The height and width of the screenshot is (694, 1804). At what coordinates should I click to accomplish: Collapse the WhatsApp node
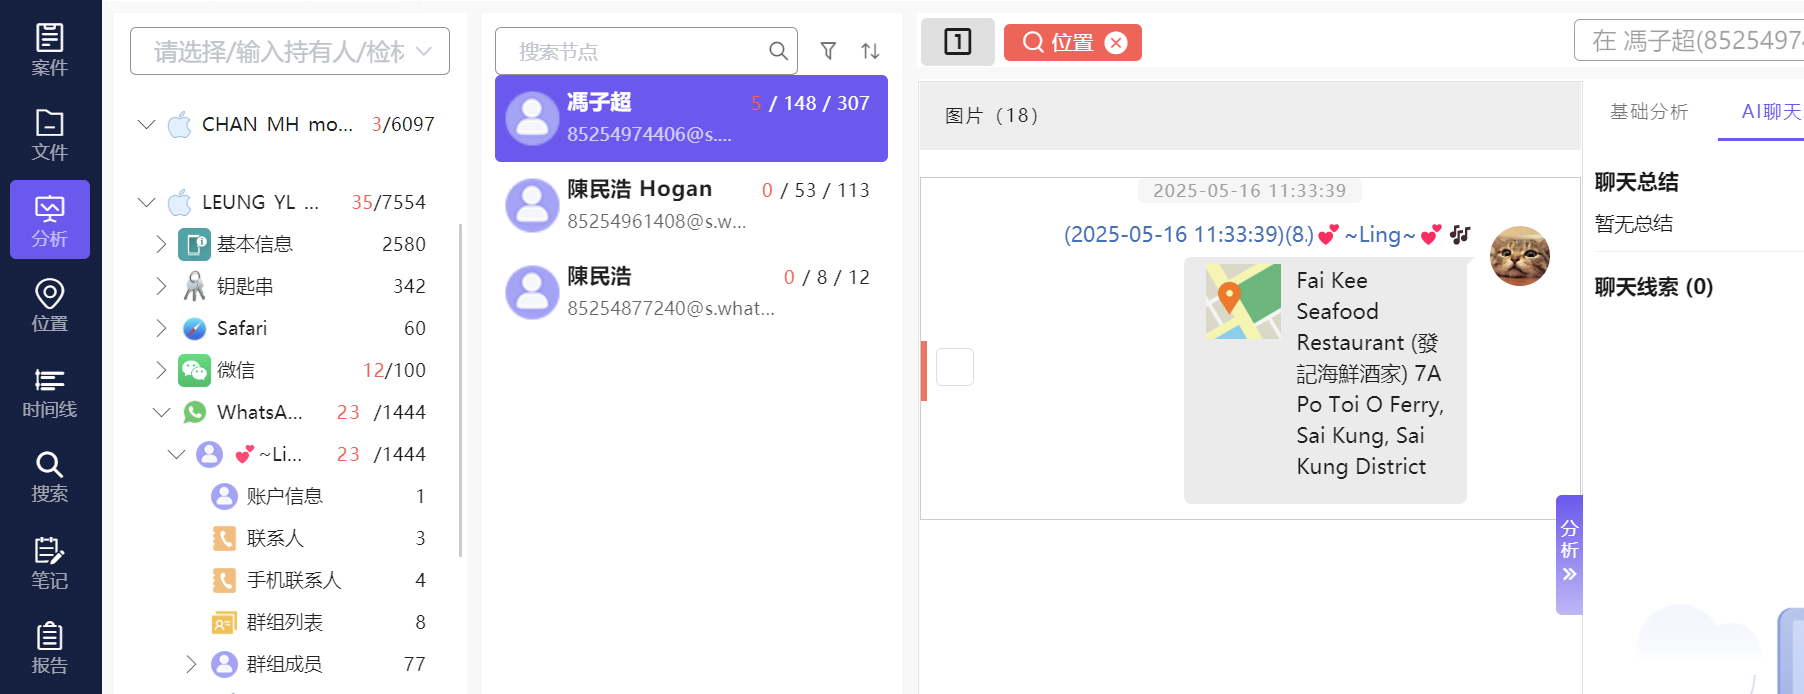(x=162, y=412)
